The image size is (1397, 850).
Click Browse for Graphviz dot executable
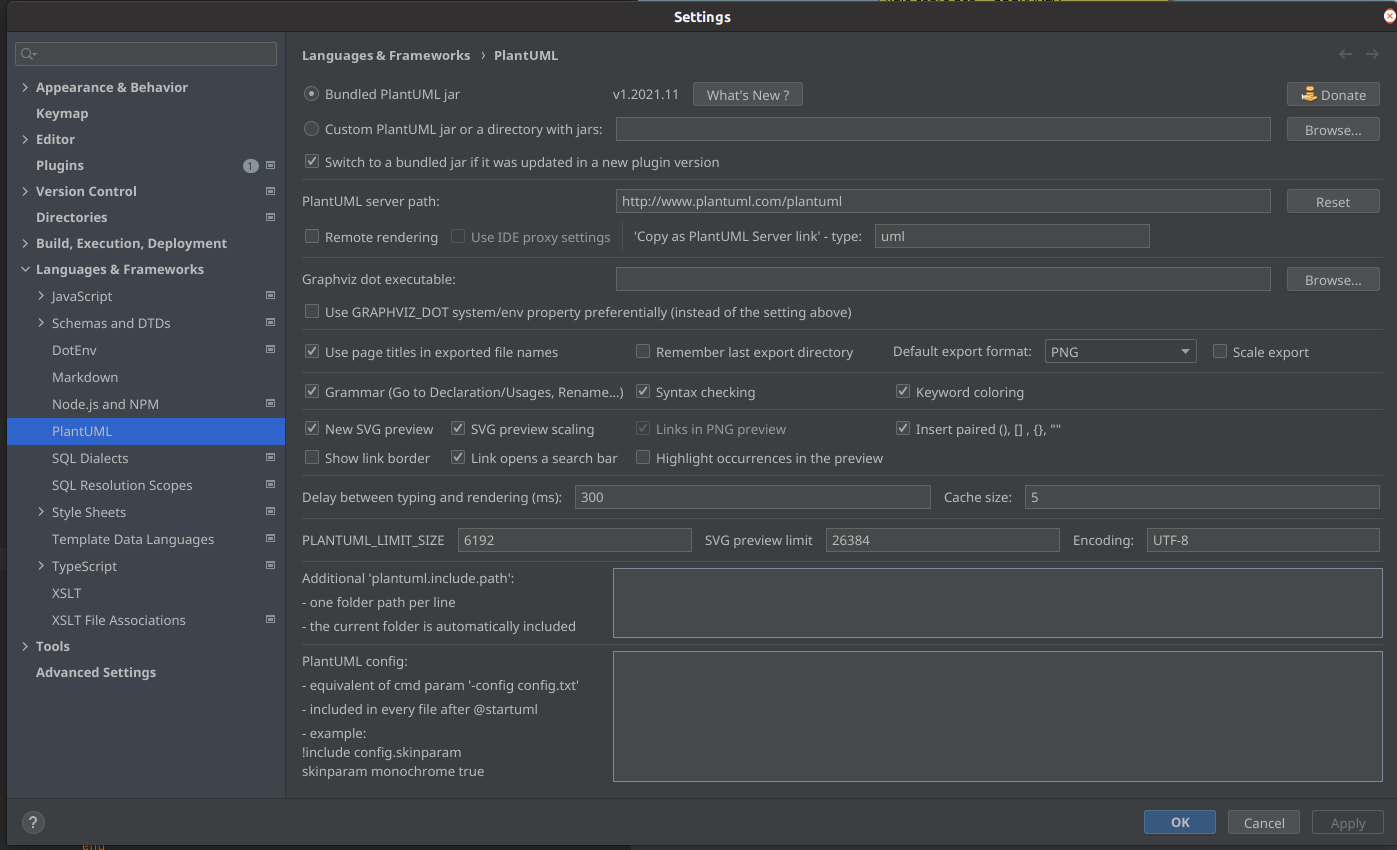pyautogui.click(x=1333, y=280)
